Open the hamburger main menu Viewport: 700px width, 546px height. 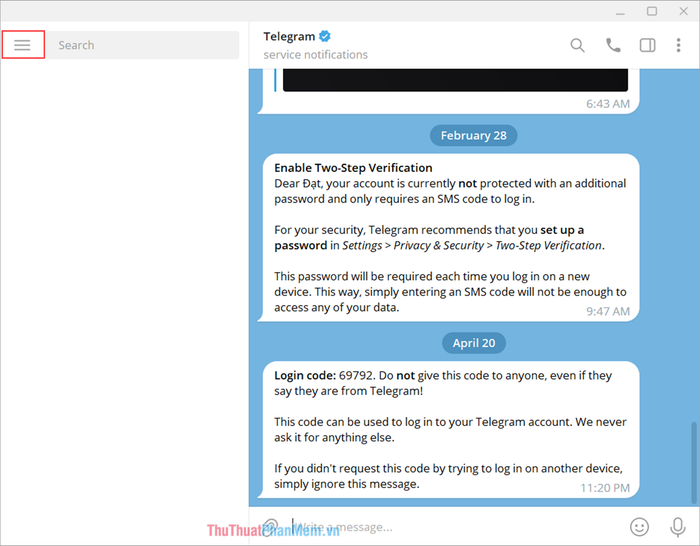tap(22, 45)
